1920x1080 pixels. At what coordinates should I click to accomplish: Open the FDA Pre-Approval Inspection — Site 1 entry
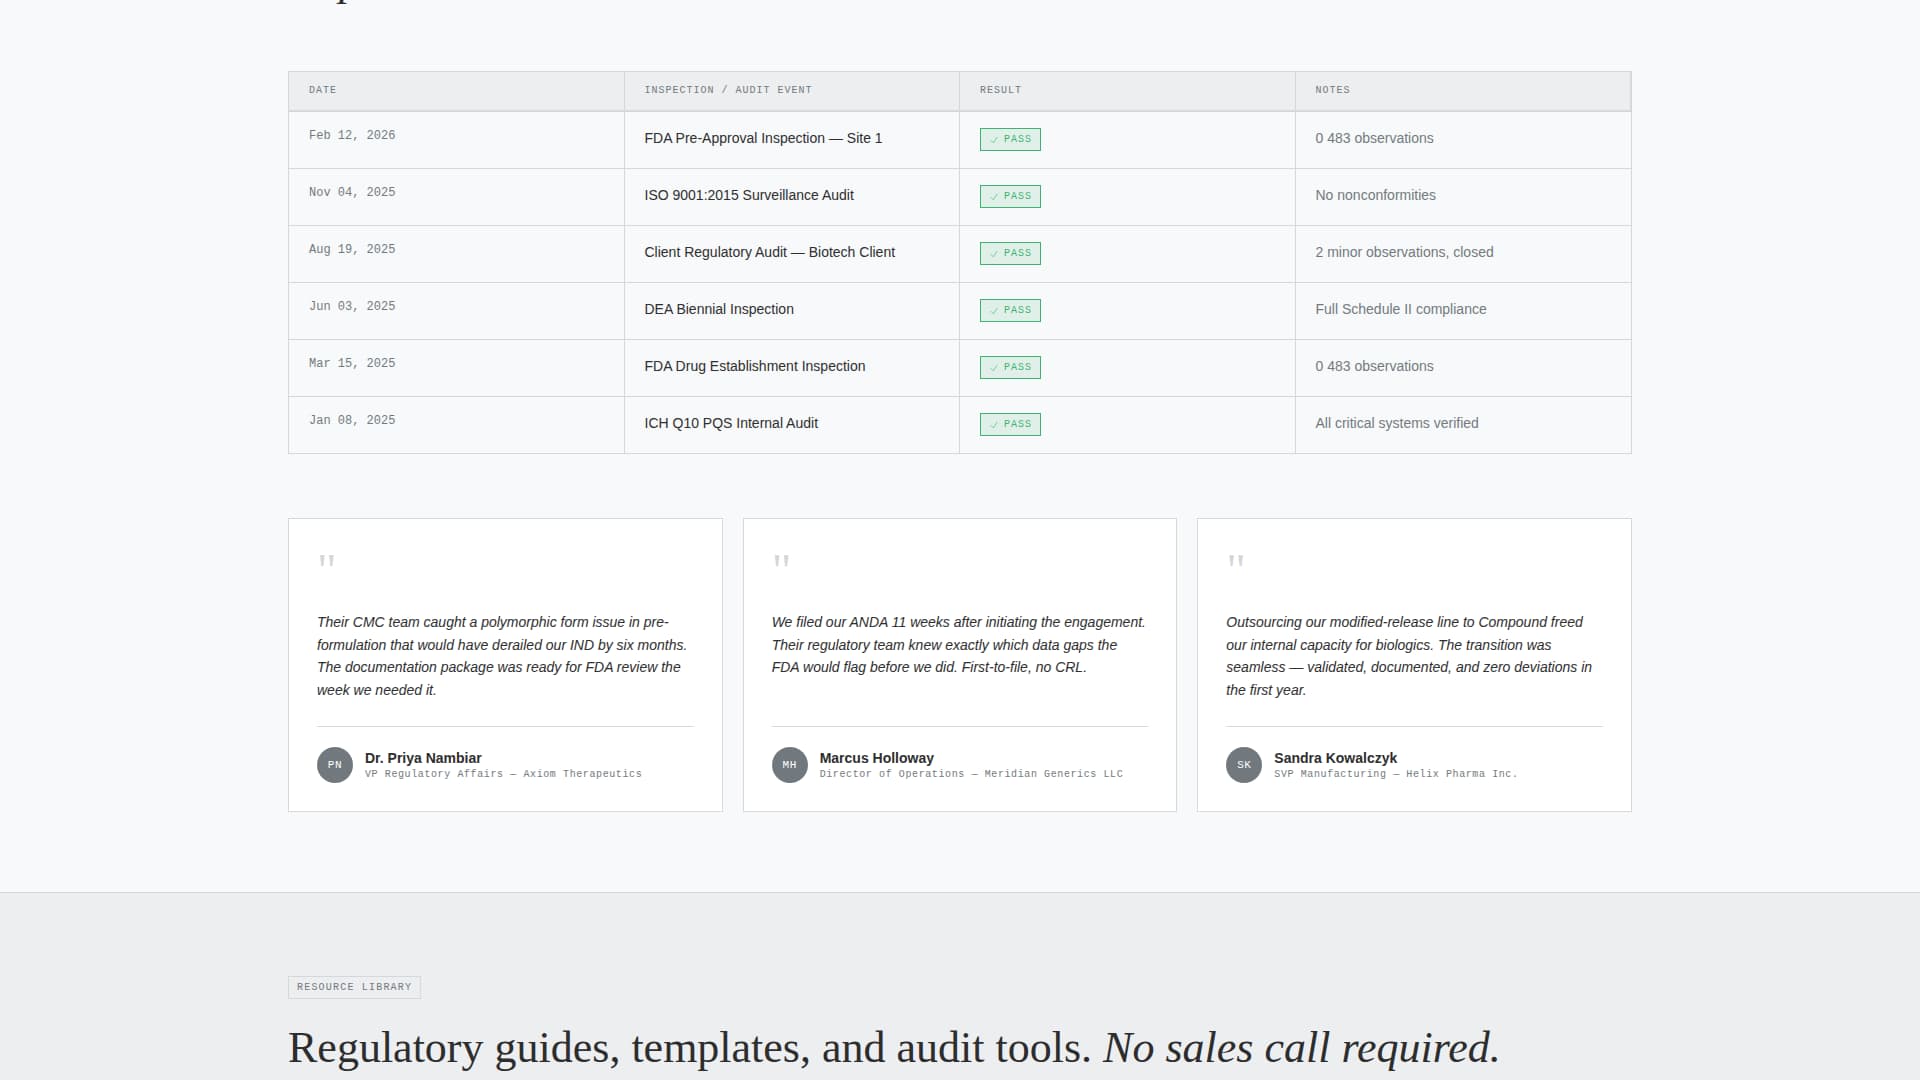point(762,139)
